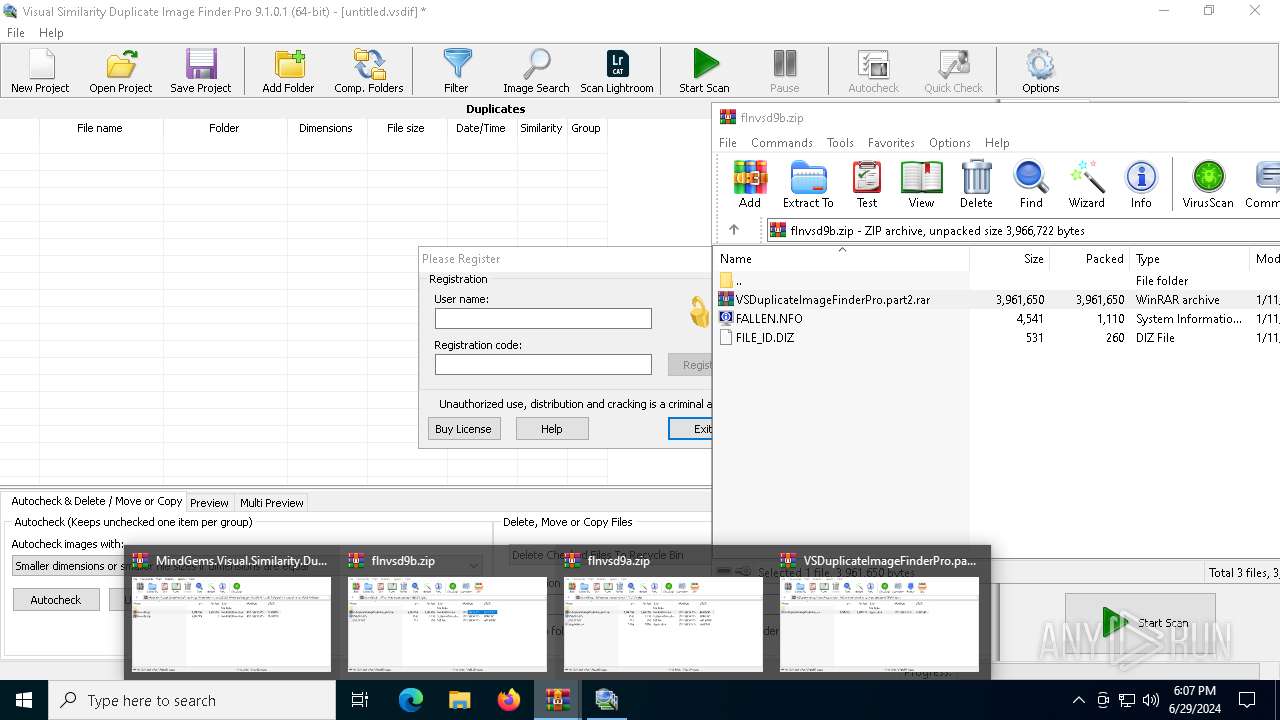Click the WinRAR Find icon

point(1031,185)
